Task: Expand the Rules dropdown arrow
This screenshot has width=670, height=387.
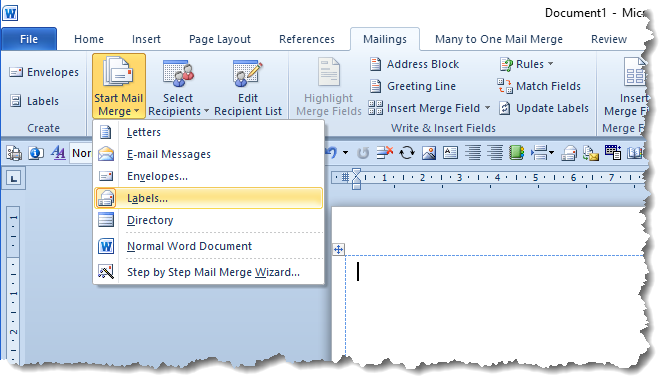Action: point(551,64)
